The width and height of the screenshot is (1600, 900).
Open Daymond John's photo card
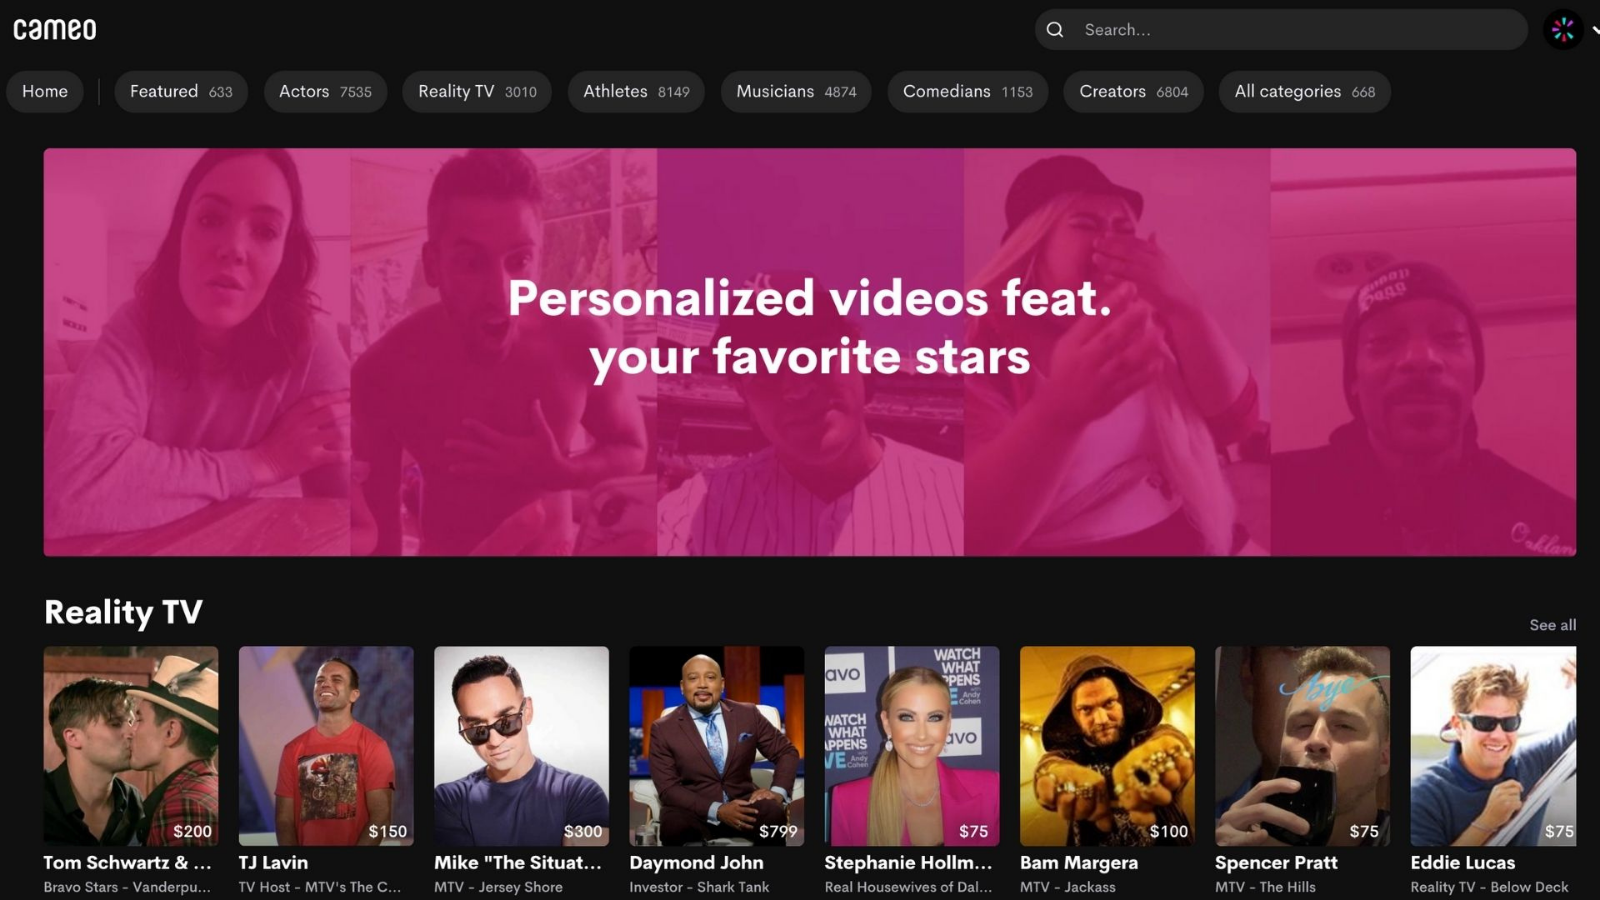click(x=716, y=746)
